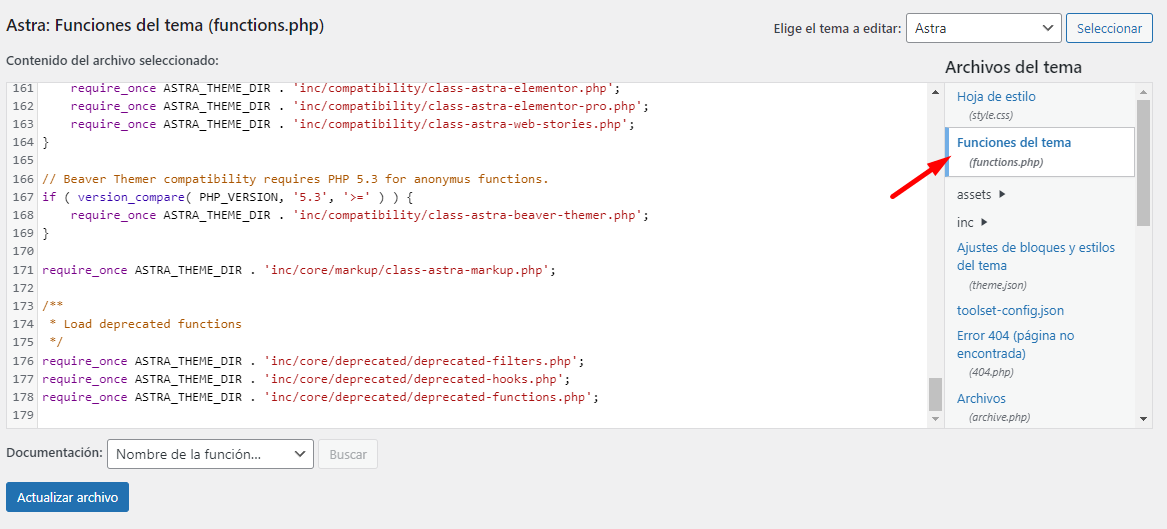
Task: Click 'inc/compatibility/class-astra-elementor.php' string
Action: (455, 88)
